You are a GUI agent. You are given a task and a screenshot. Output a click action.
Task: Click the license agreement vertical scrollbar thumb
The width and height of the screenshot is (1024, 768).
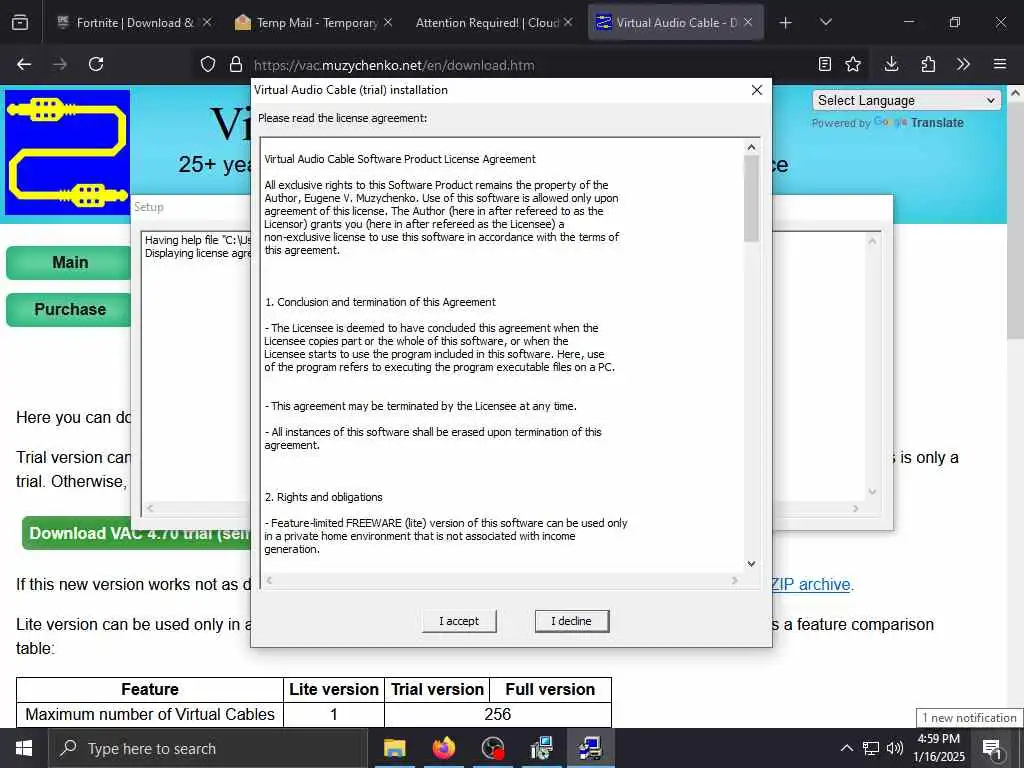[x=751, y=199]
